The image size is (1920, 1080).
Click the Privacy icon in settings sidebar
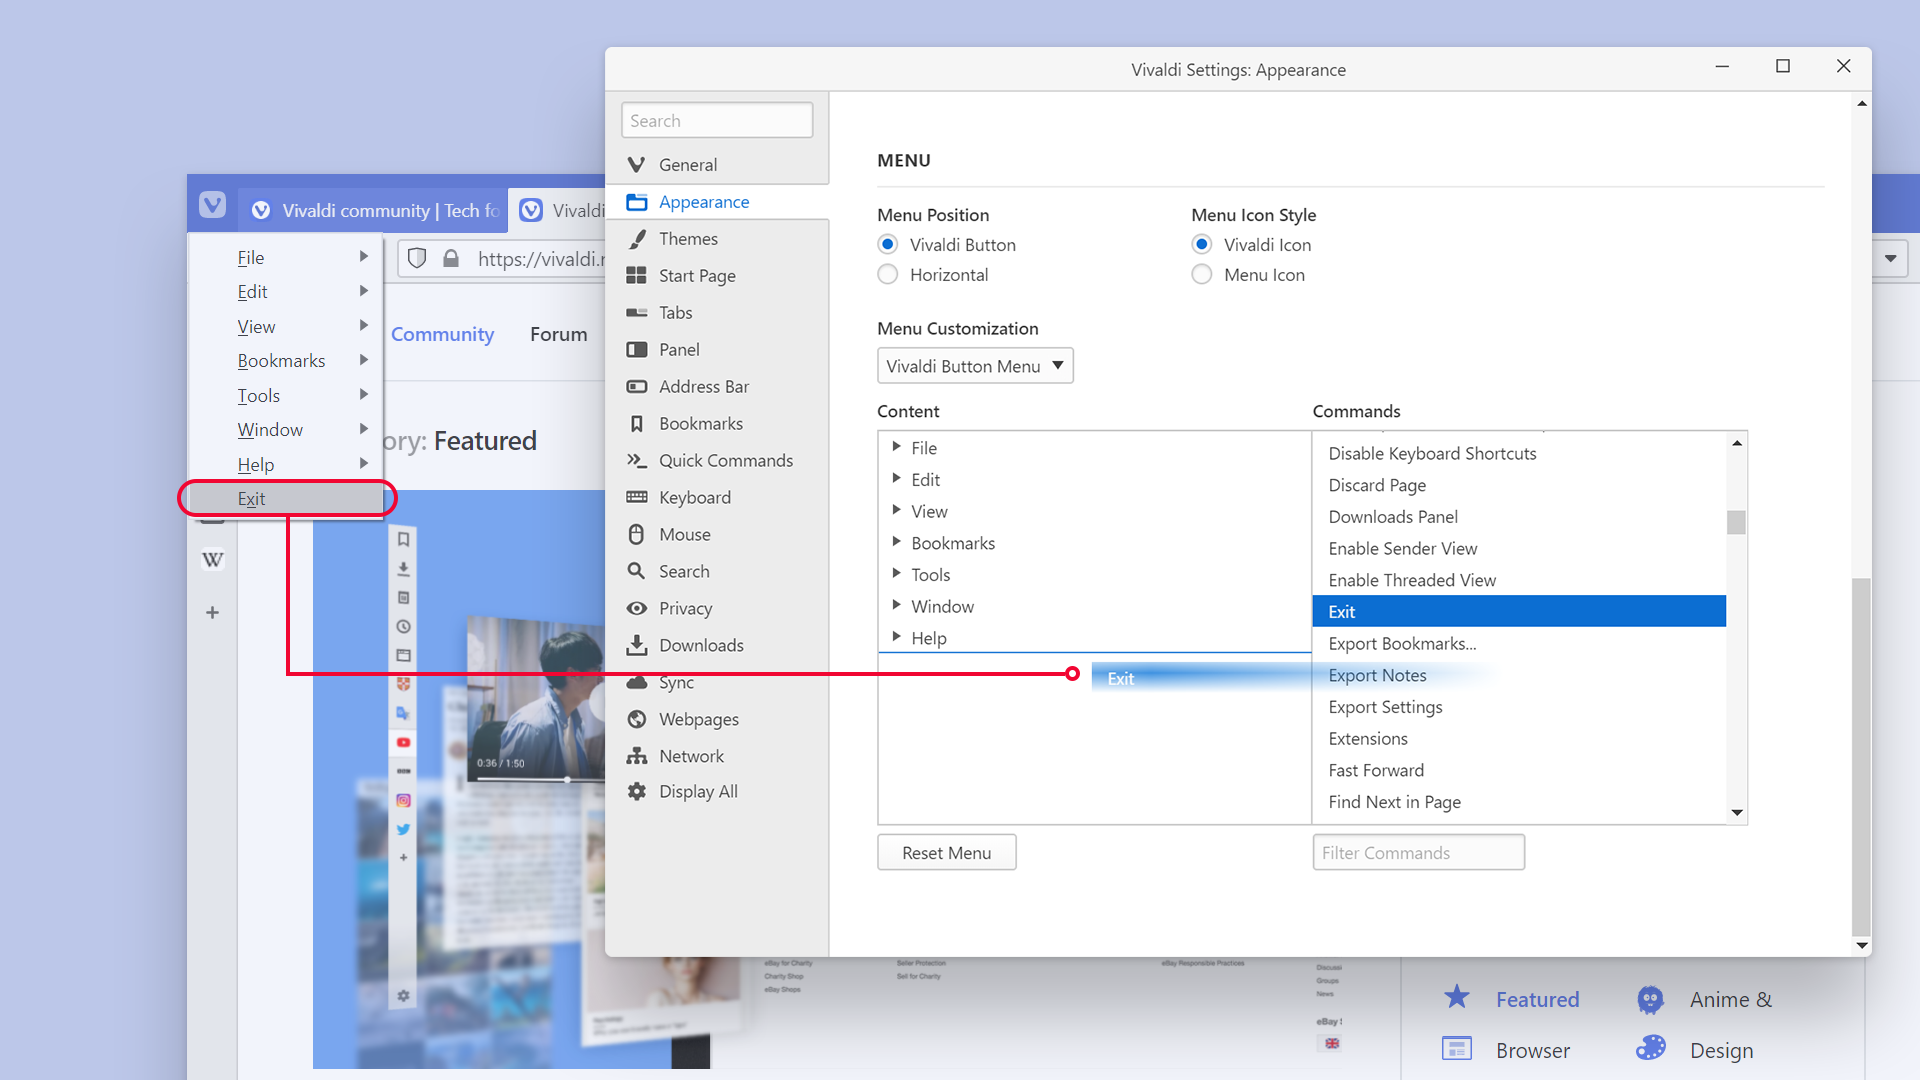[x=637, y=608]
